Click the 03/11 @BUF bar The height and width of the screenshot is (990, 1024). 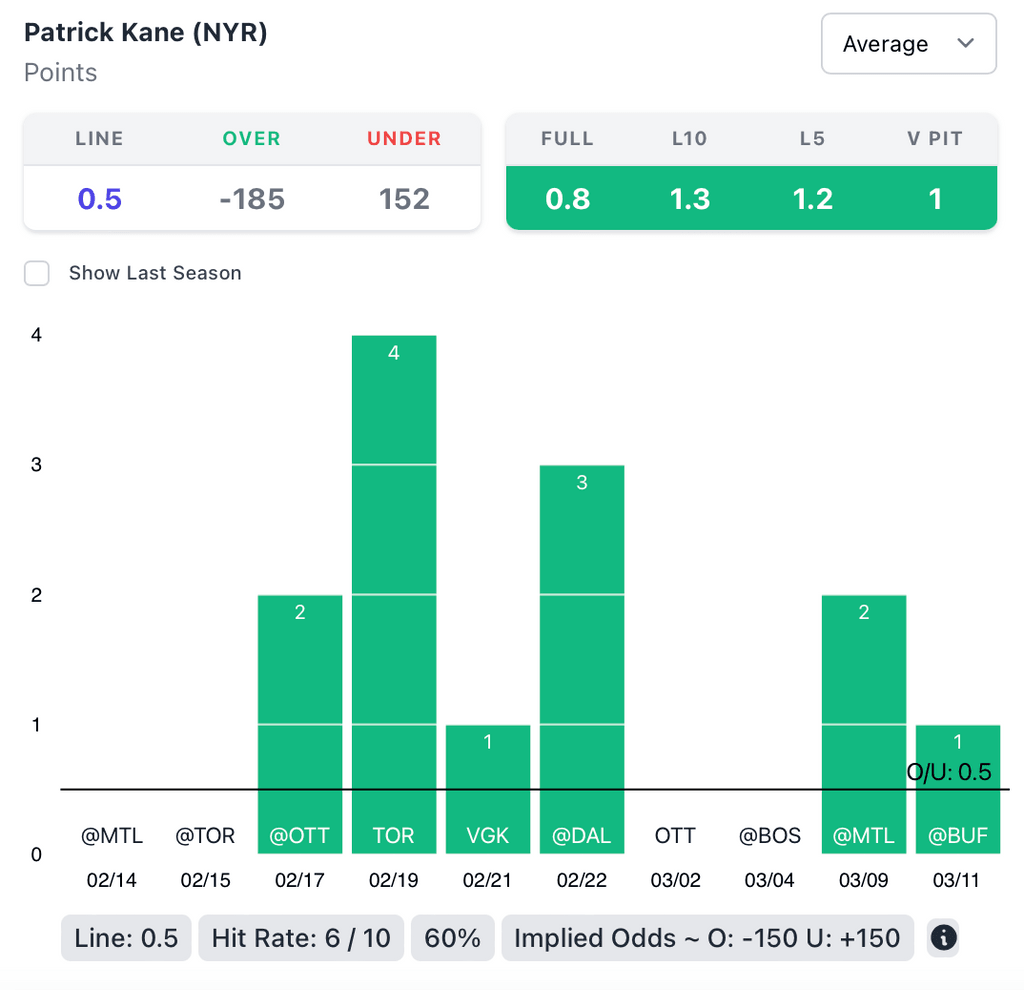(958, 810)
